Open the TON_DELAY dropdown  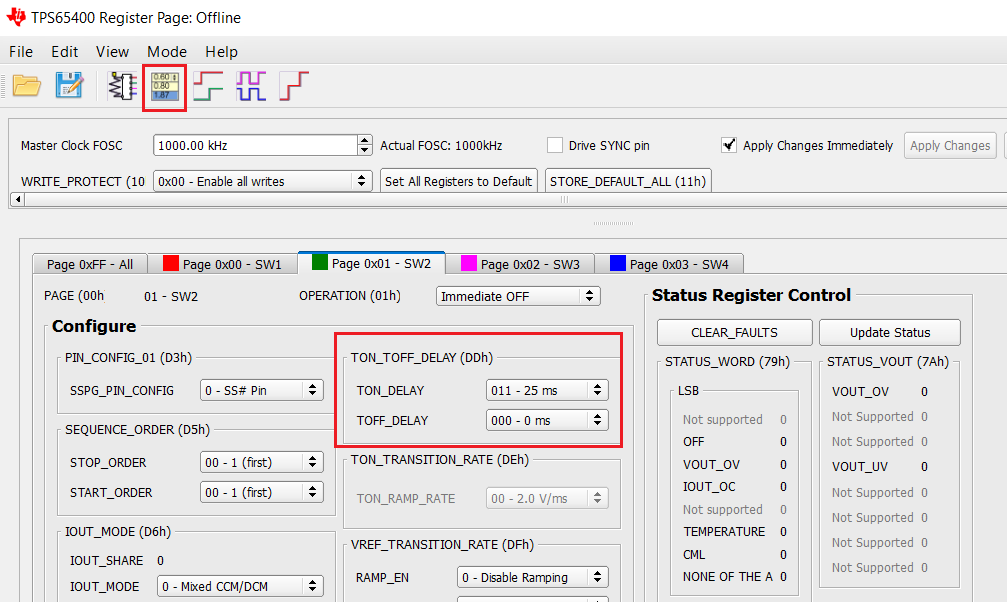tap(547, 390)
